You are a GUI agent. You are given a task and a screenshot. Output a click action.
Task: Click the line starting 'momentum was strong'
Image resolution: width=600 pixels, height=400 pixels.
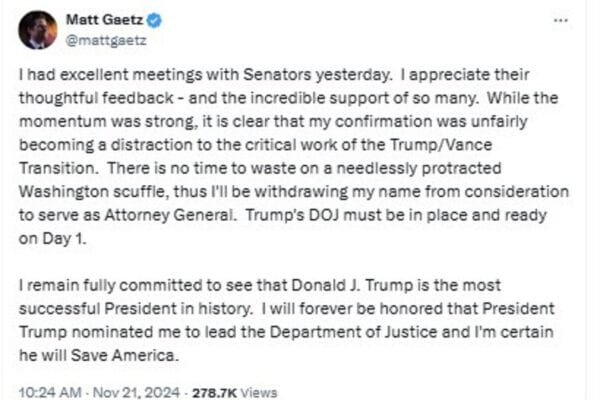click(x=273, y=121)
